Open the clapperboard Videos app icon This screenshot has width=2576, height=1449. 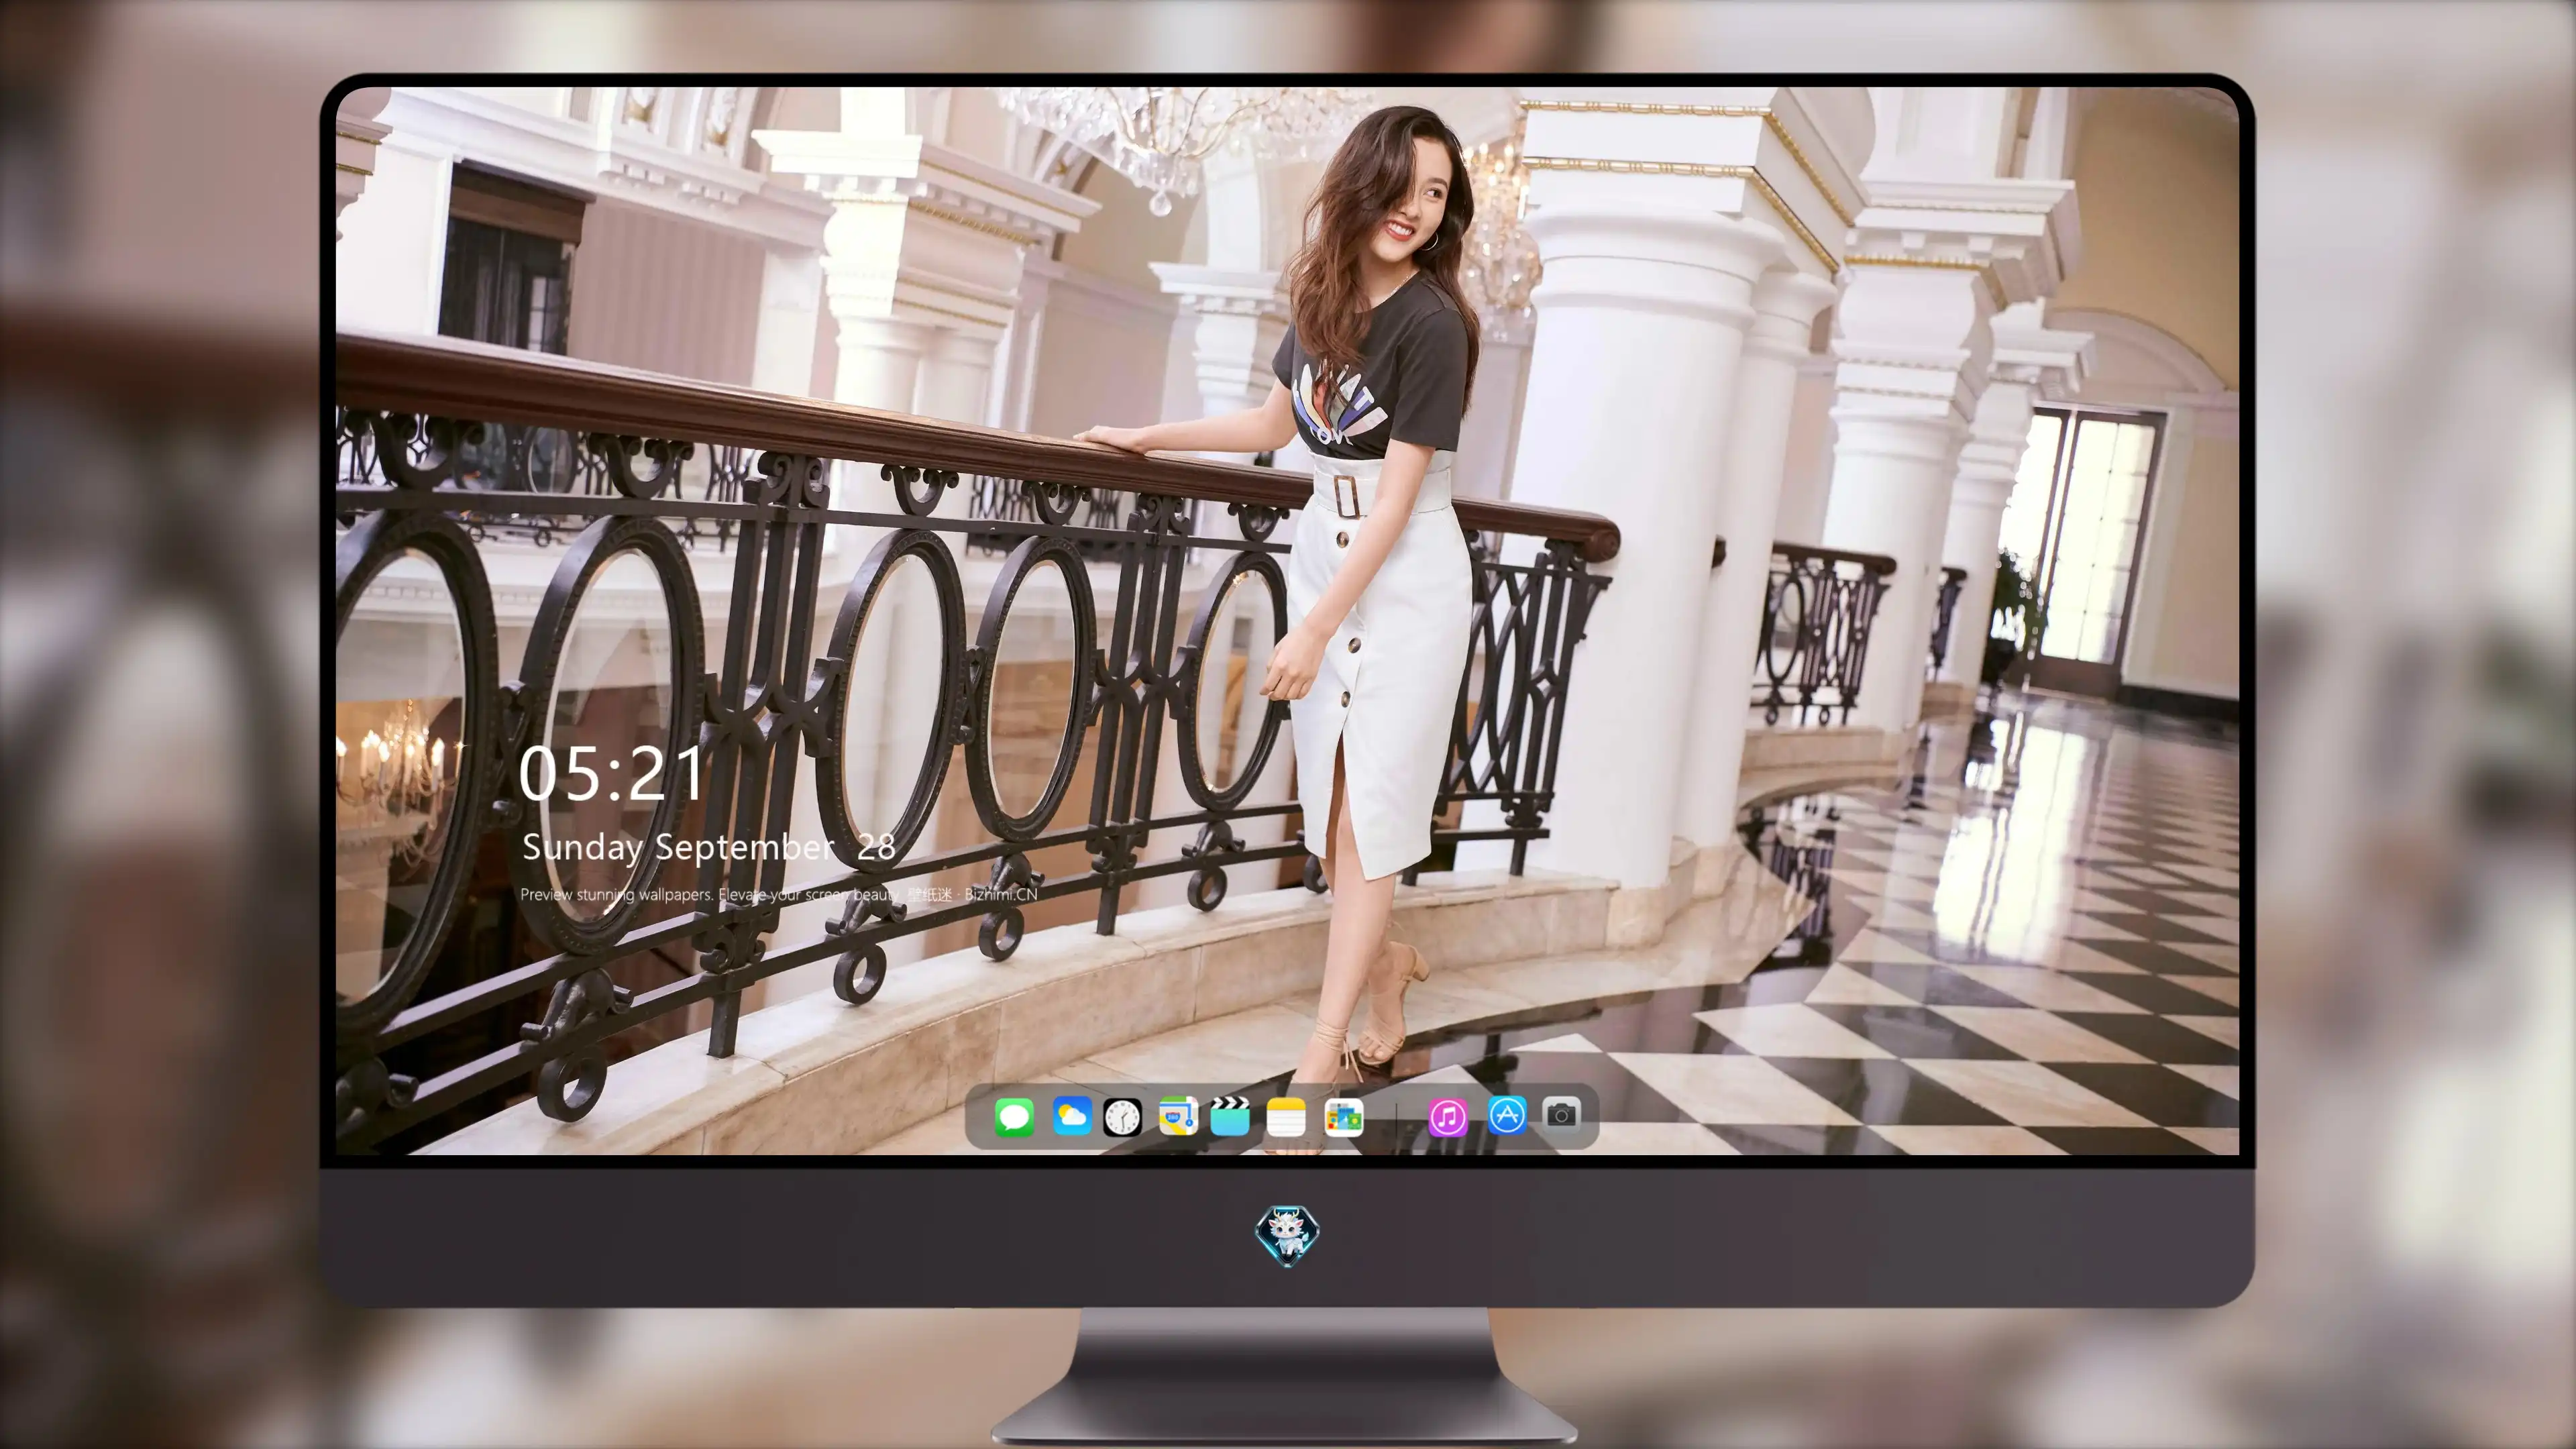click(x=1230, y=1116)
